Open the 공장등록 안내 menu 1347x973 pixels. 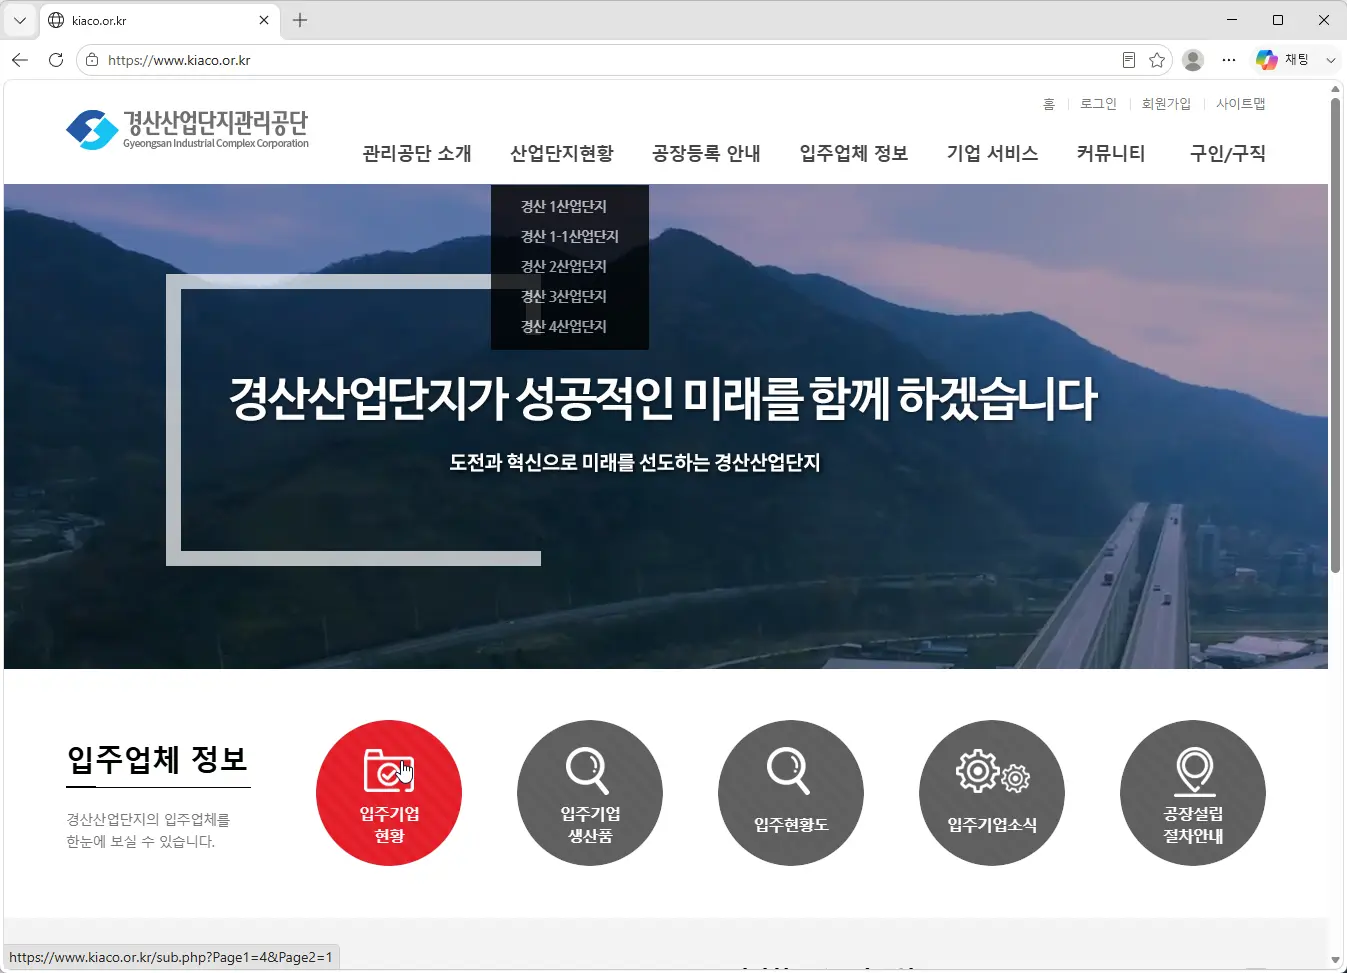click(706, 153)
